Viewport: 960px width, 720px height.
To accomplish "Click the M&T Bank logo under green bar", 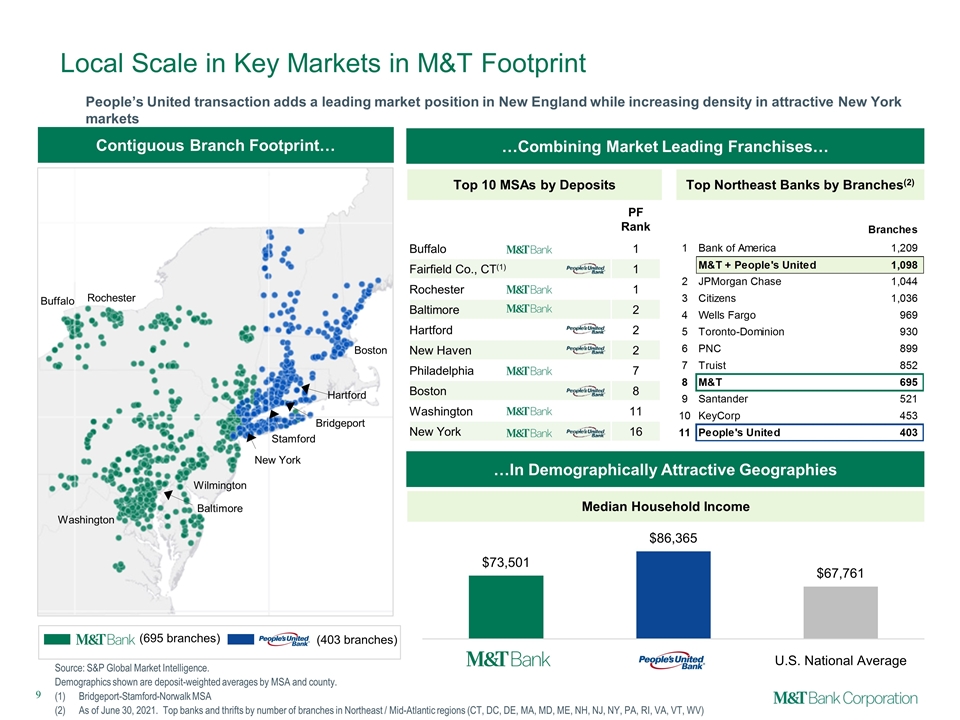I will [x=508, y=659].
